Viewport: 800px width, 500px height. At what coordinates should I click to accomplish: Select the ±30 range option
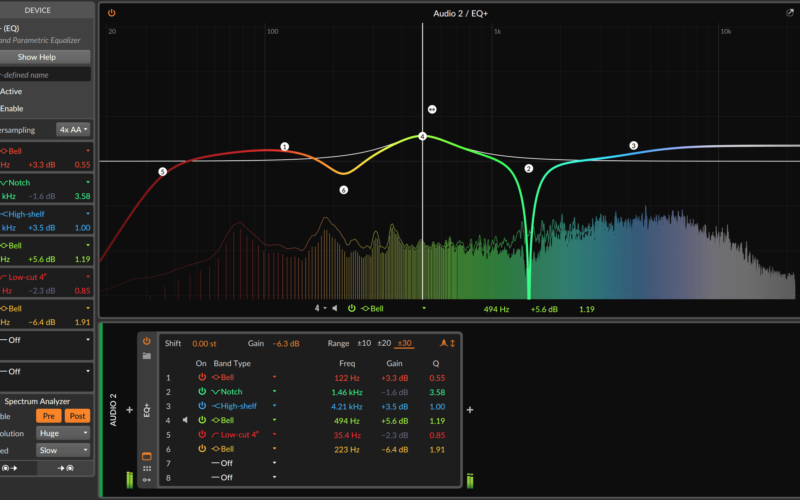pyautogui.click(x=405, y=343)
